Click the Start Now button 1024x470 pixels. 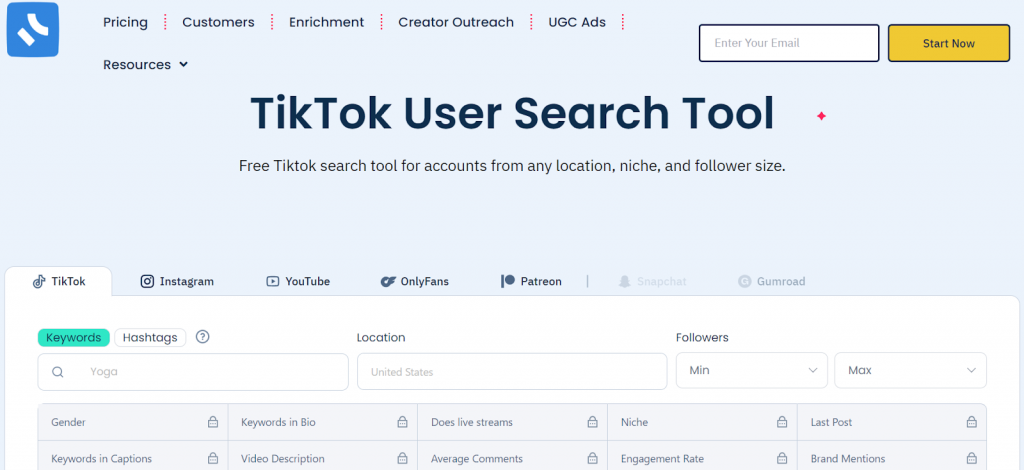pyautogui.click(x=949, y=43)
